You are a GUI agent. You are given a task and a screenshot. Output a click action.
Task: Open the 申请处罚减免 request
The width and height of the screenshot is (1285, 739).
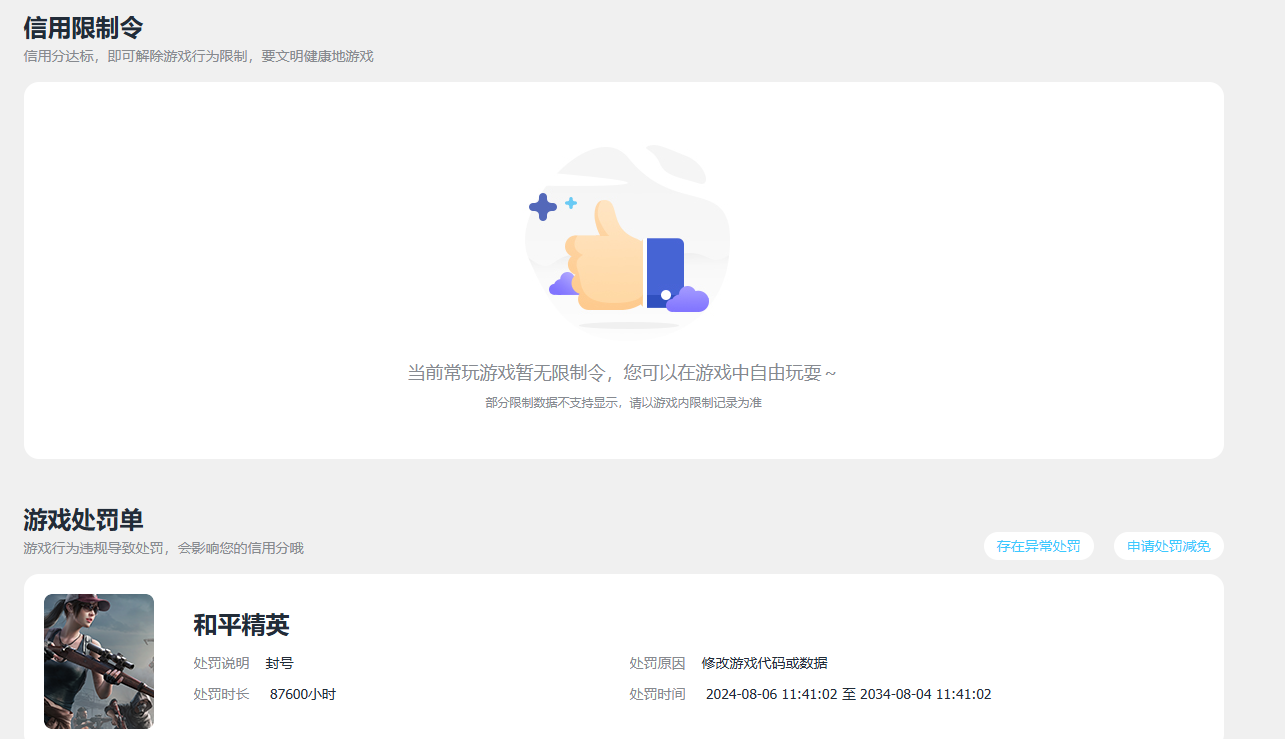point(1168,546)
